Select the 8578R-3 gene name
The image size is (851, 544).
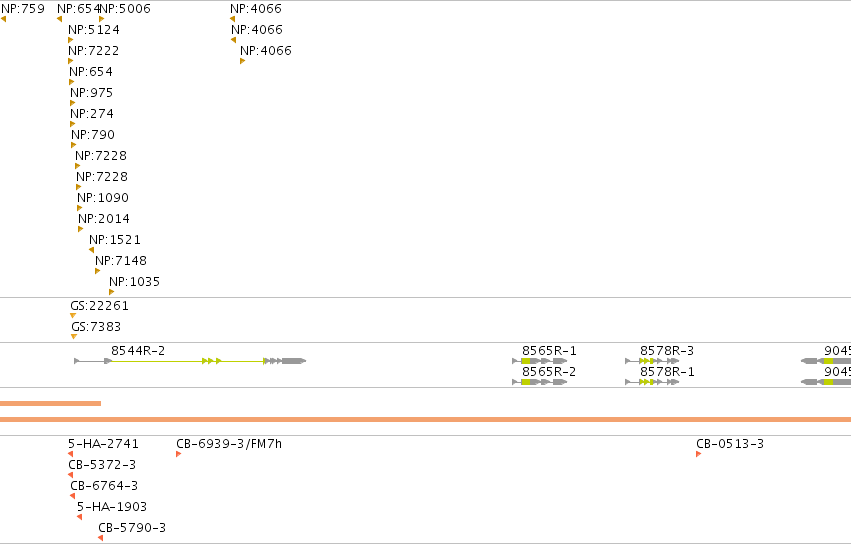click(x=667, y=351)
